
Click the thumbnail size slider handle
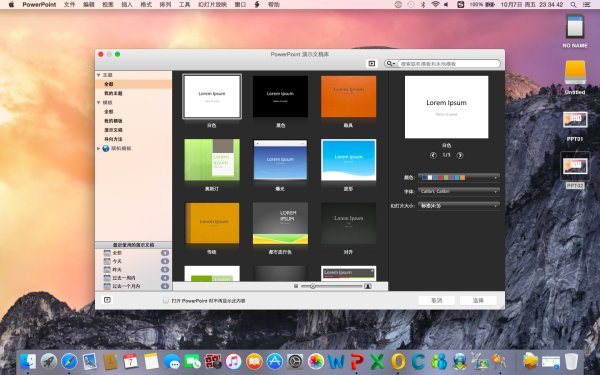point(313,286)
